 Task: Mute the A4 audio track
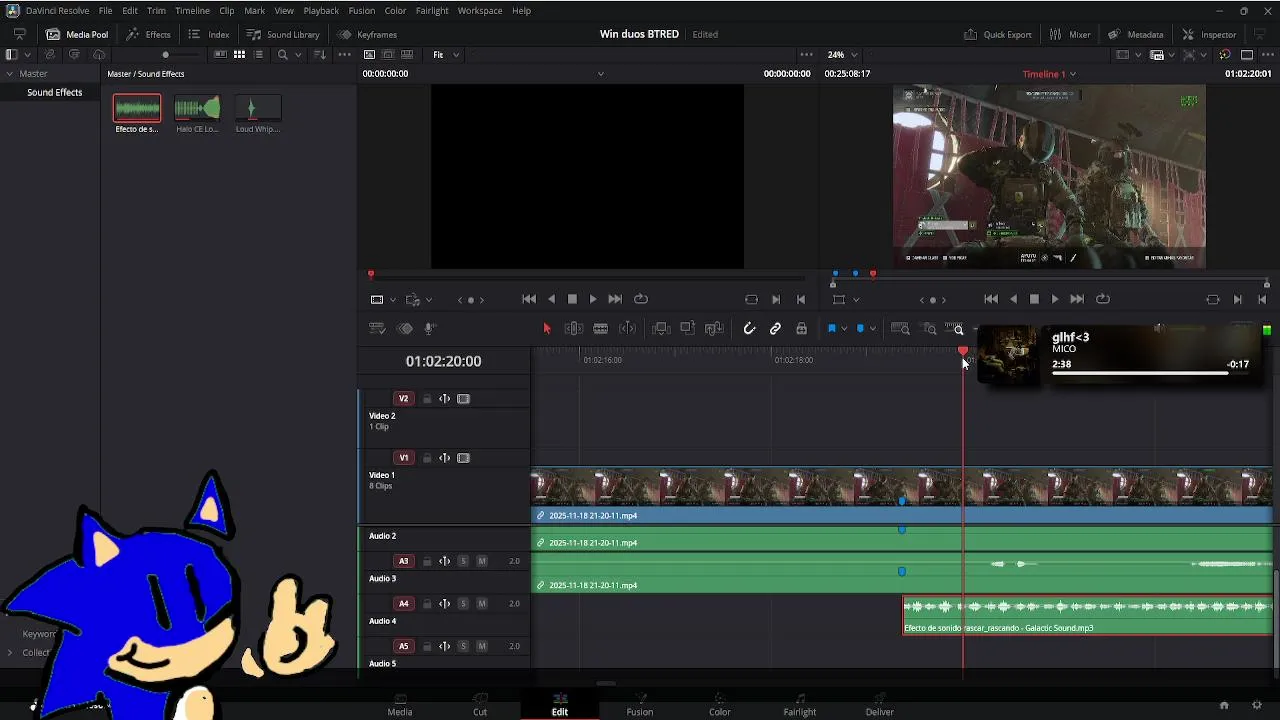[482, 604]
